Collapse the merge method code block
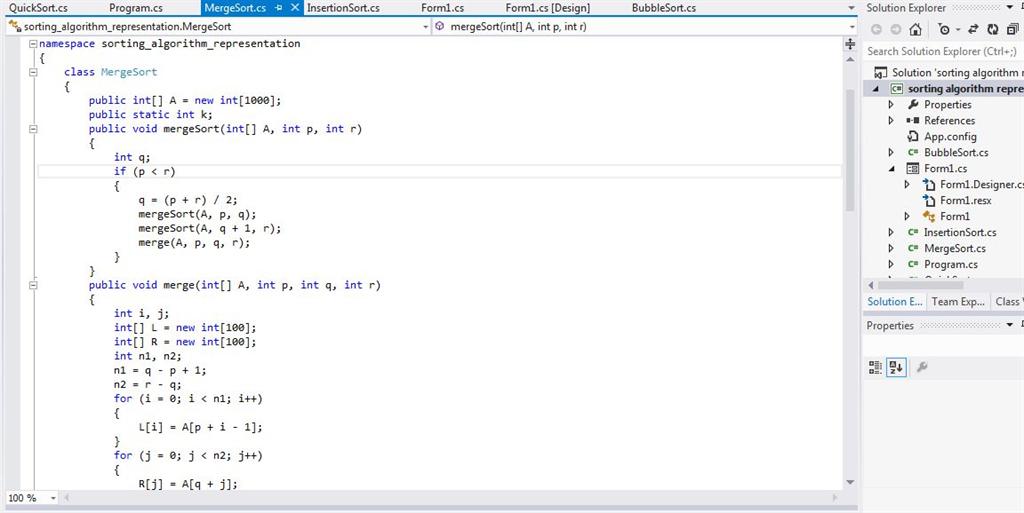Screen dimensions: 1024x513 [x=33, y=285]
